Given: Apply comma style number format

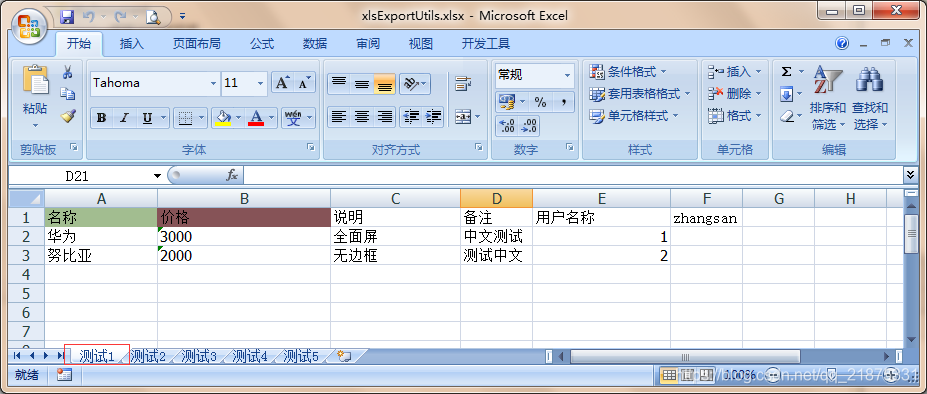Looking at the screenshot, I should (x=563, y=102).
